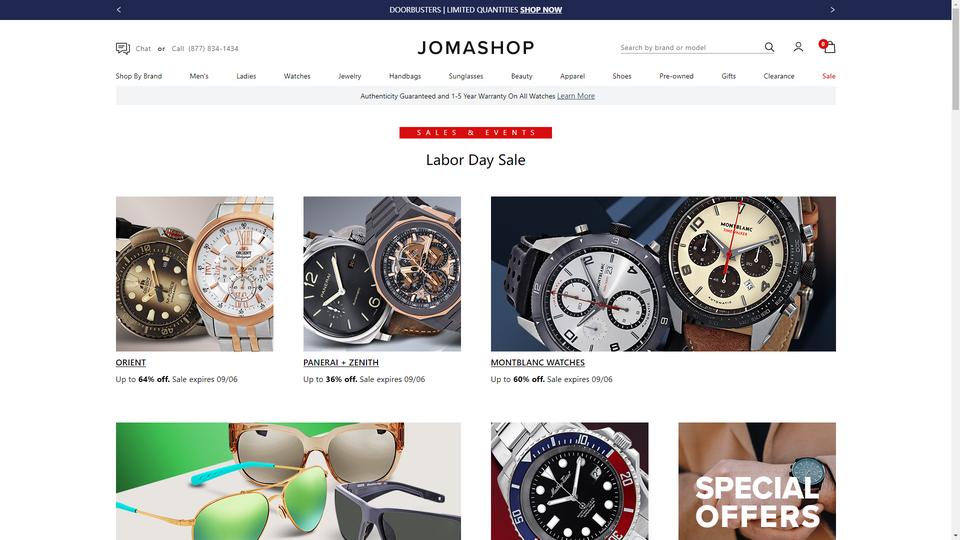
Task: Click the page vertical scrollbar
Action: [956, 270]
